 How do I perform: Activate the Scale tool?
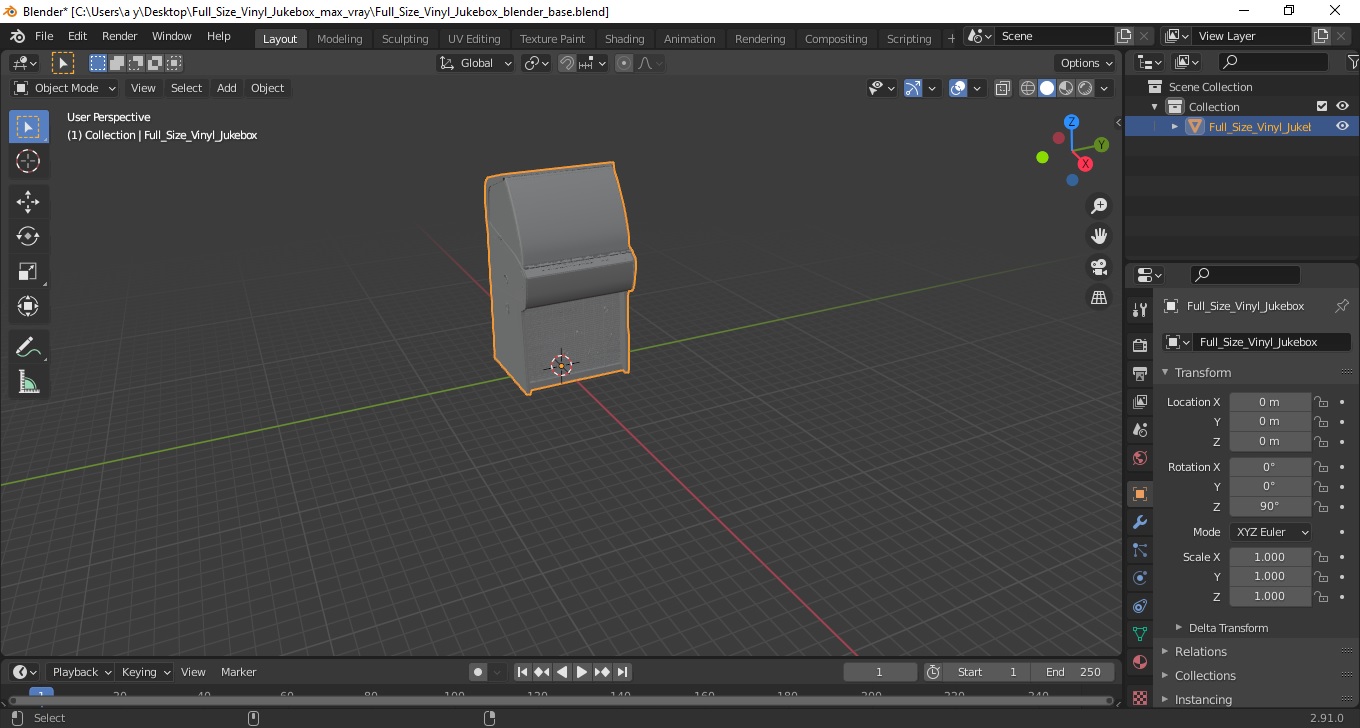pos(28,272)
